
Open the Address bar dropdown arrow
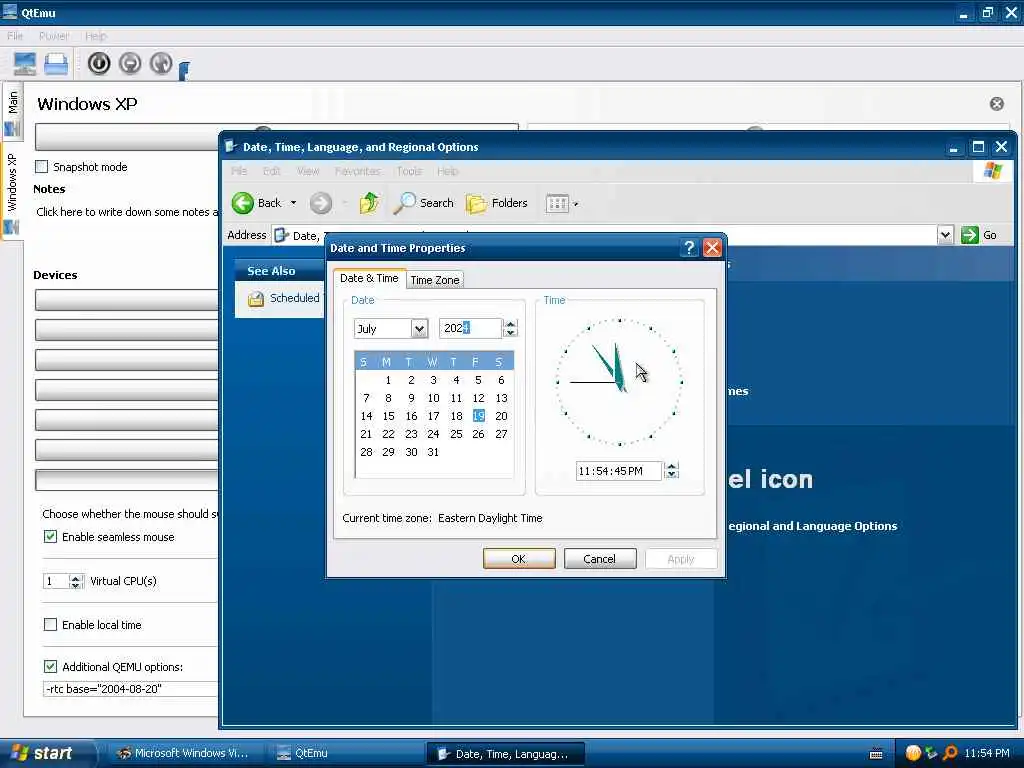(x=945, y=235)
